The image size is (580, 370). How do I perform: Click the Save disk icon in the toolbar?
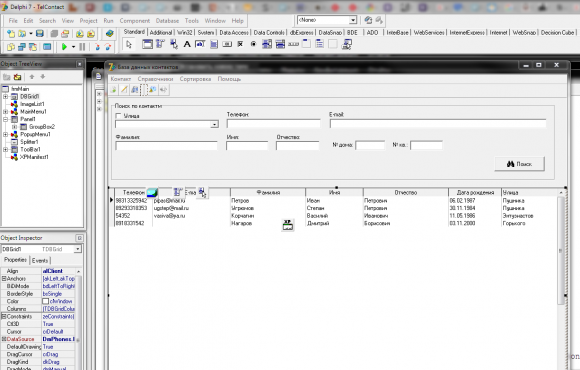pyautogui.click(x=40, y=34)
